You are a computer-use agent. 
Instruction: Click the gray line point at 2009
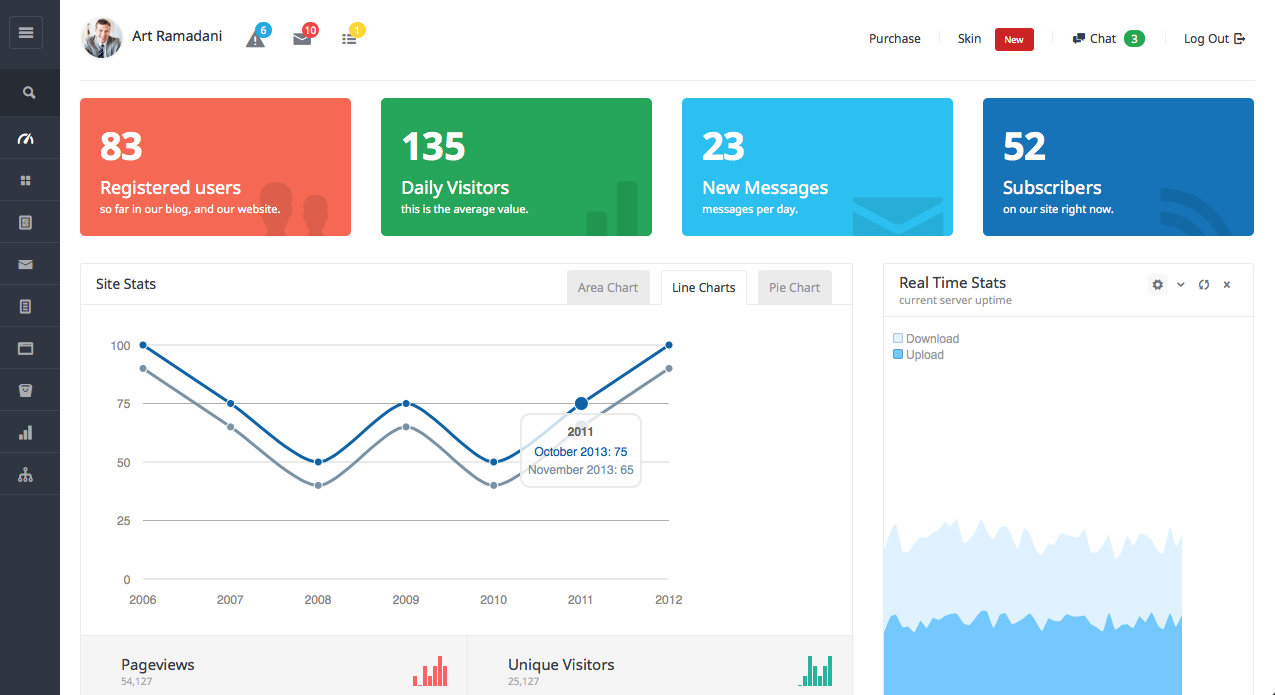click(x=406, y=427)
